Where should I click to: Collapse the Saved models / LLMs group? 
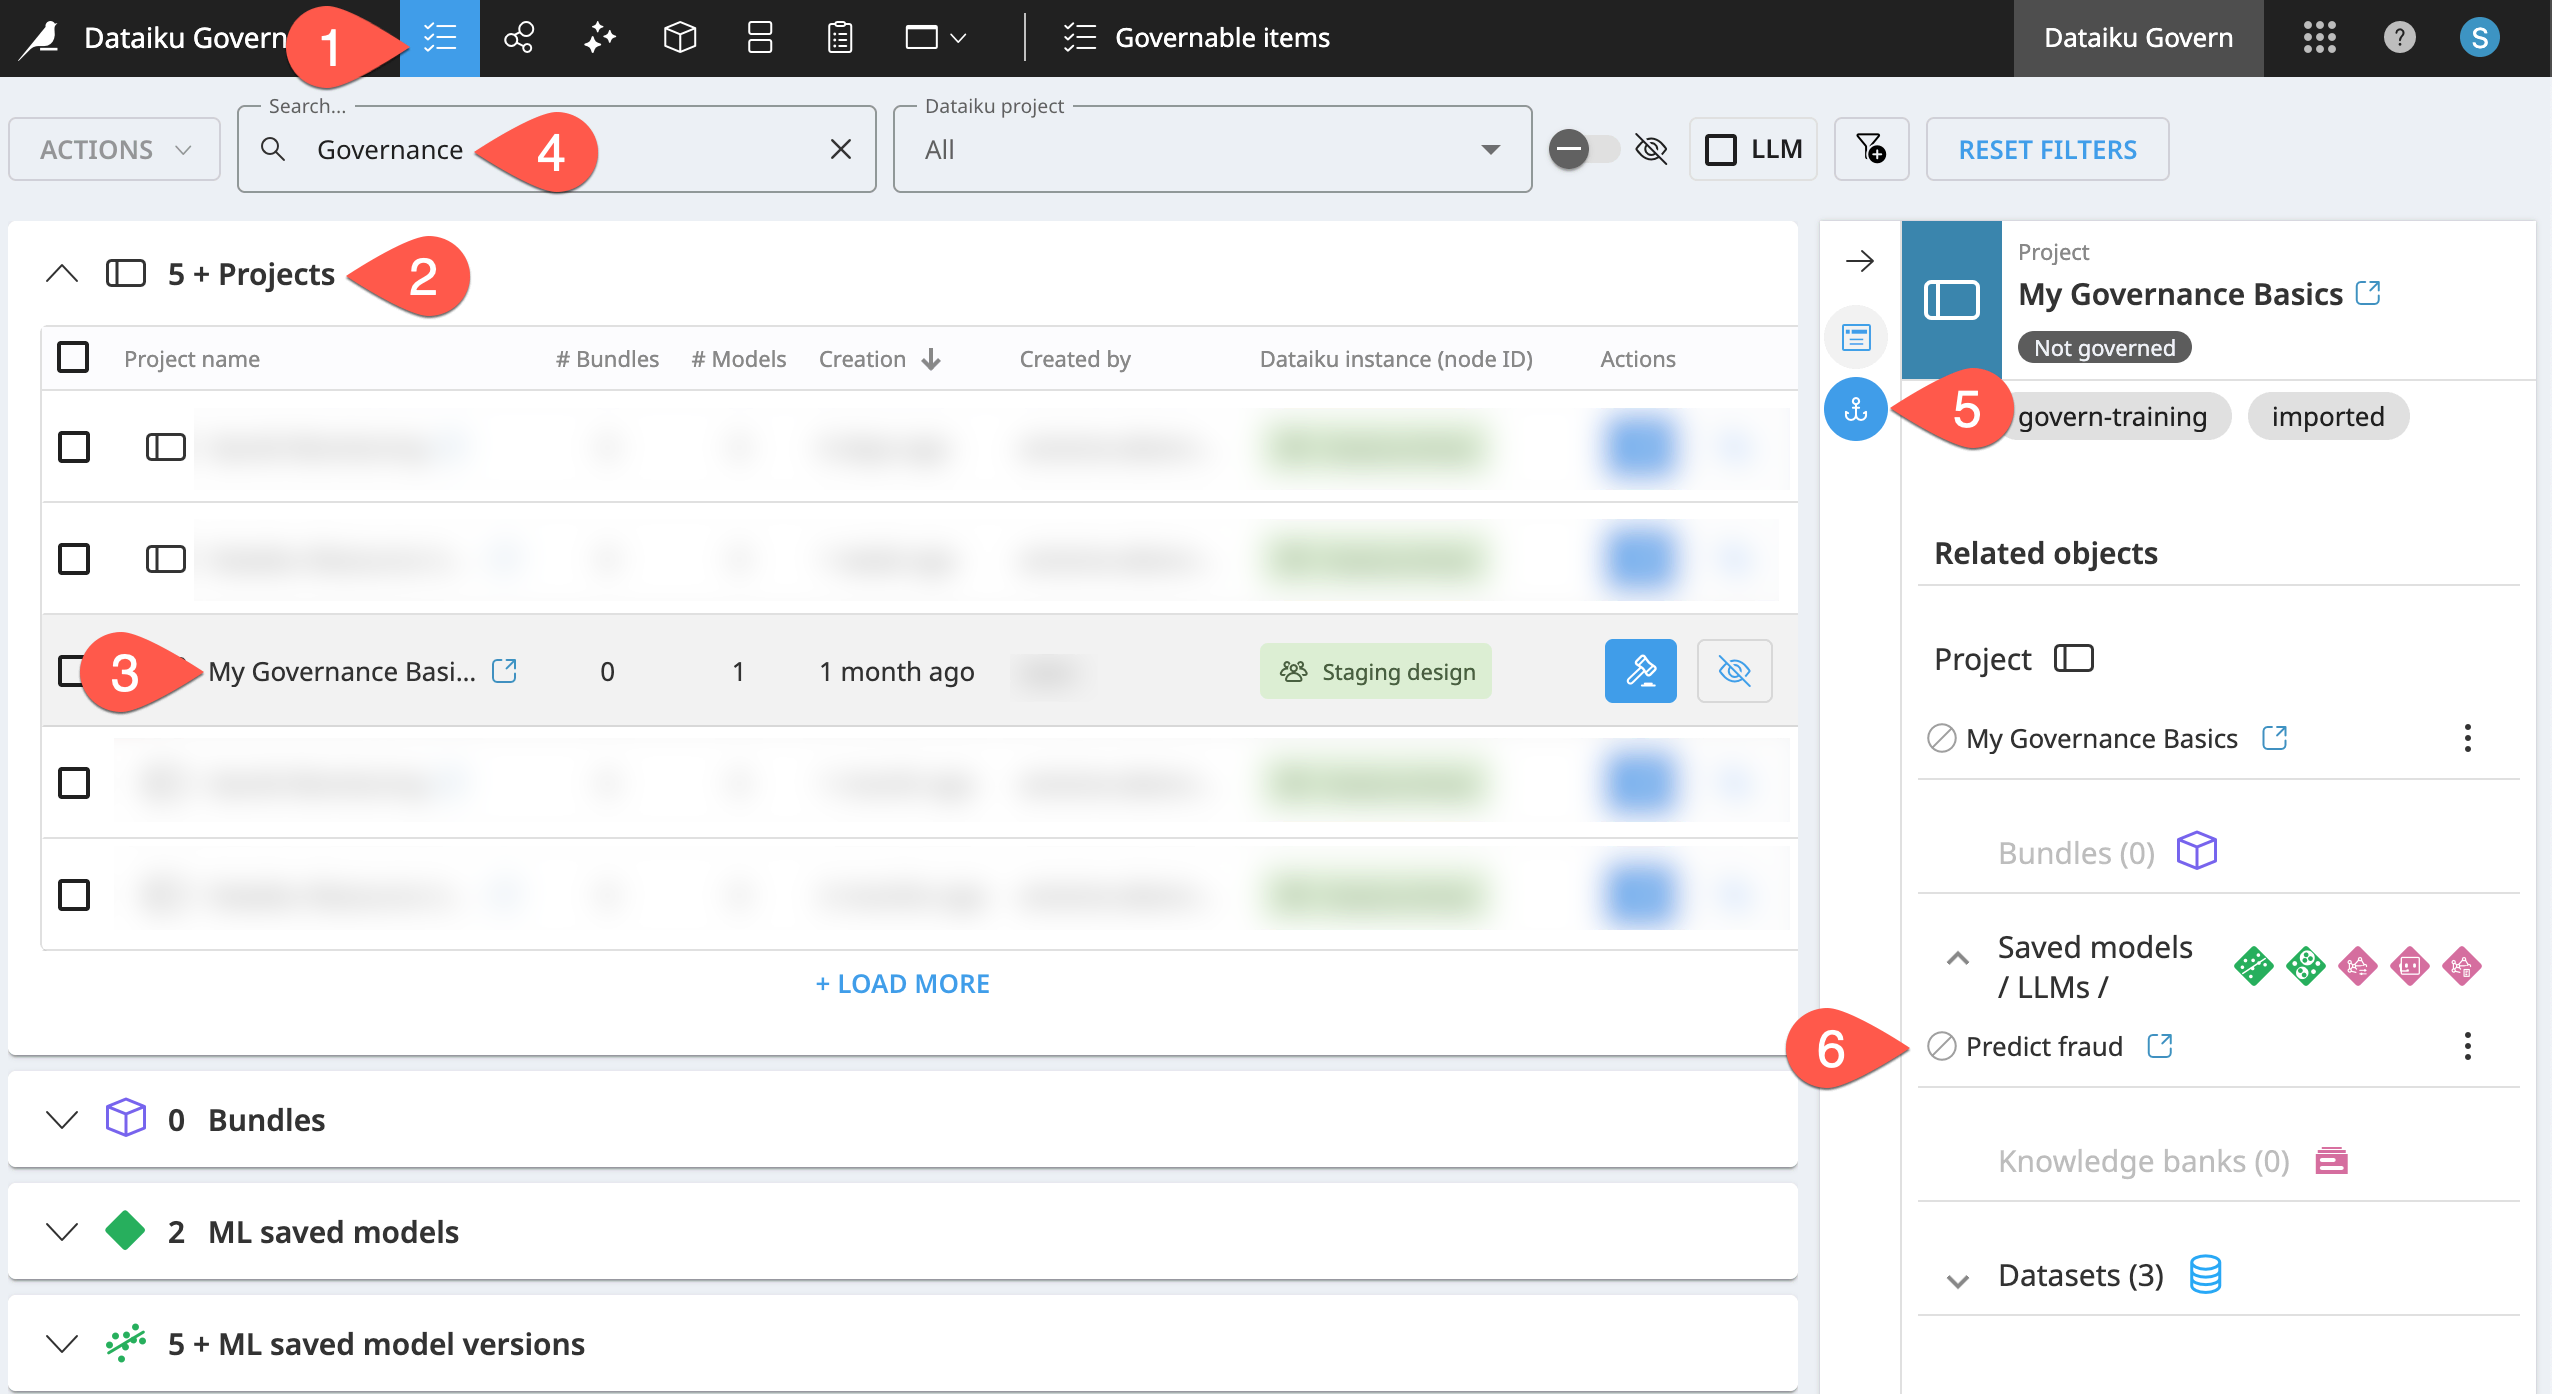coord(1957,959)
